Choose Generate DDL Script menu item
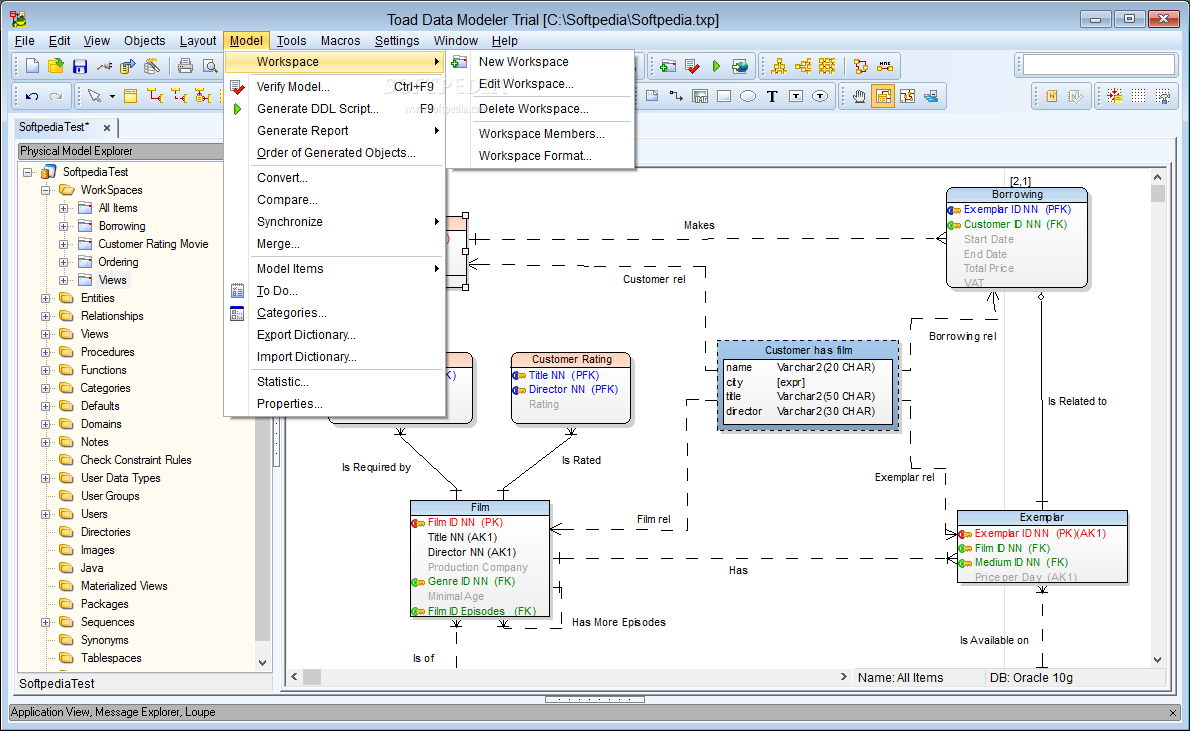 [335, 109]
